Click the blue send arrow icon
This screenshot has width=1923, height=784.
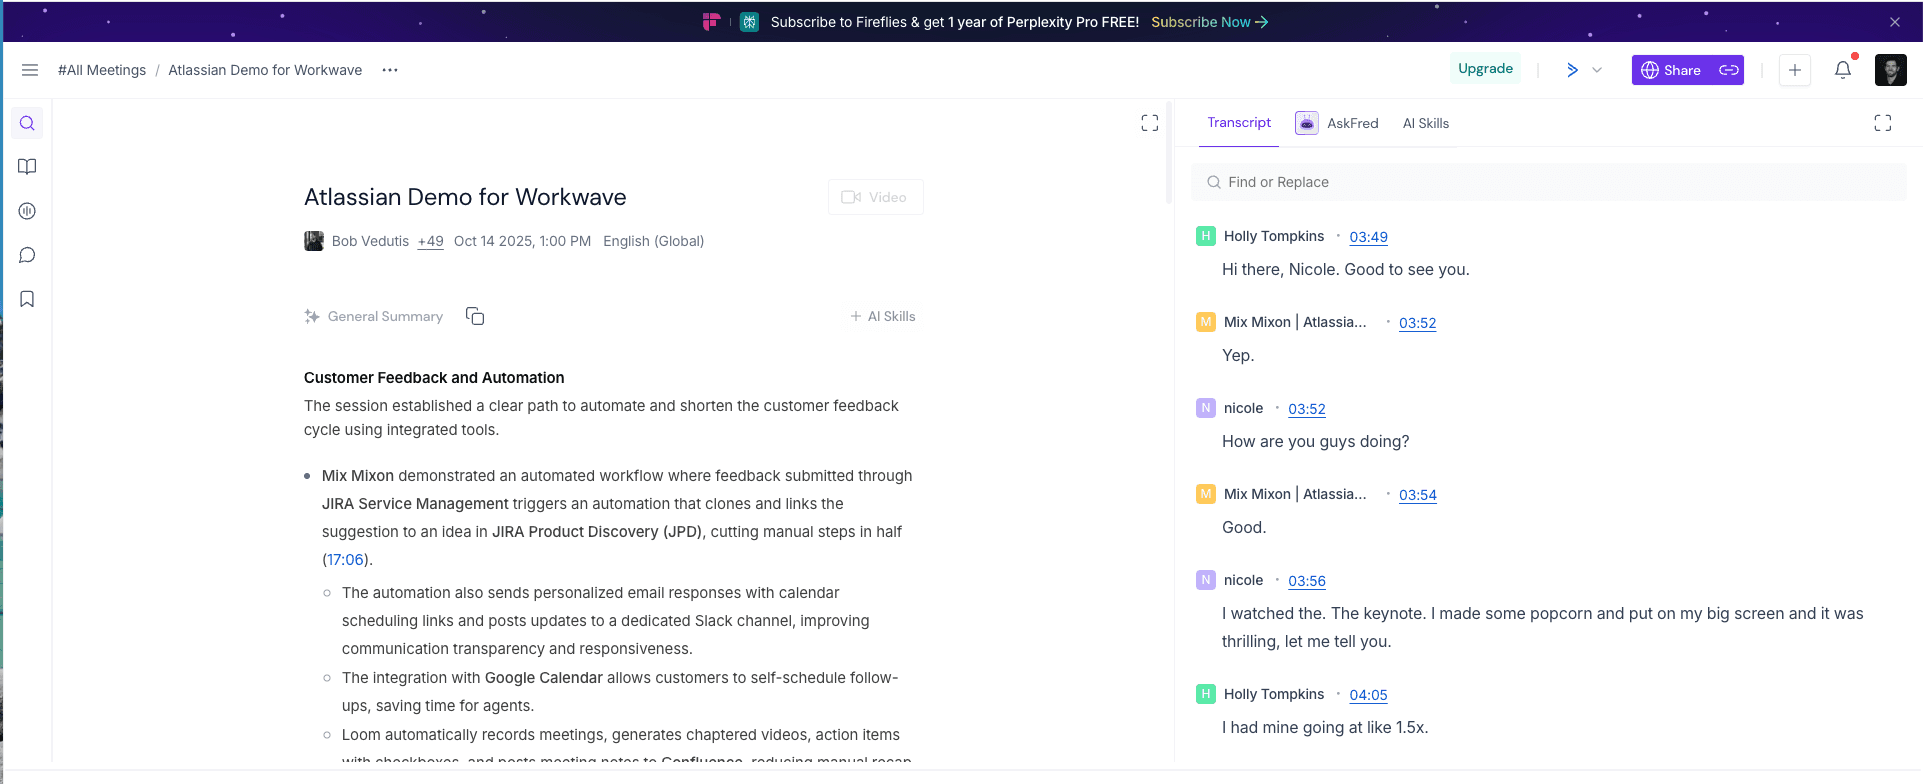(1572, 70)
